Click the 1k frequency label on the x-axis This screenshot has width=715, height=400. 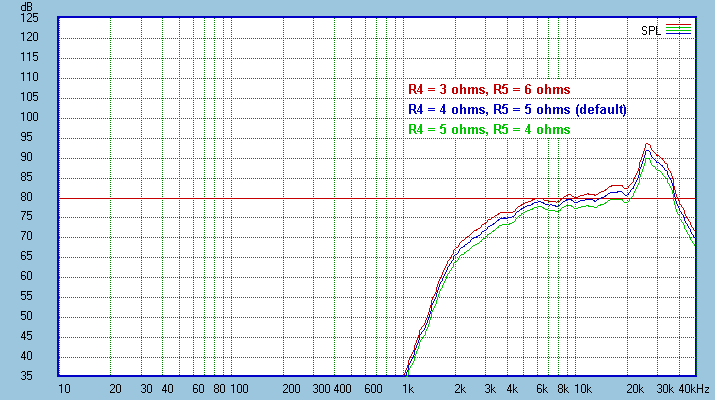[x=407, y=389]
